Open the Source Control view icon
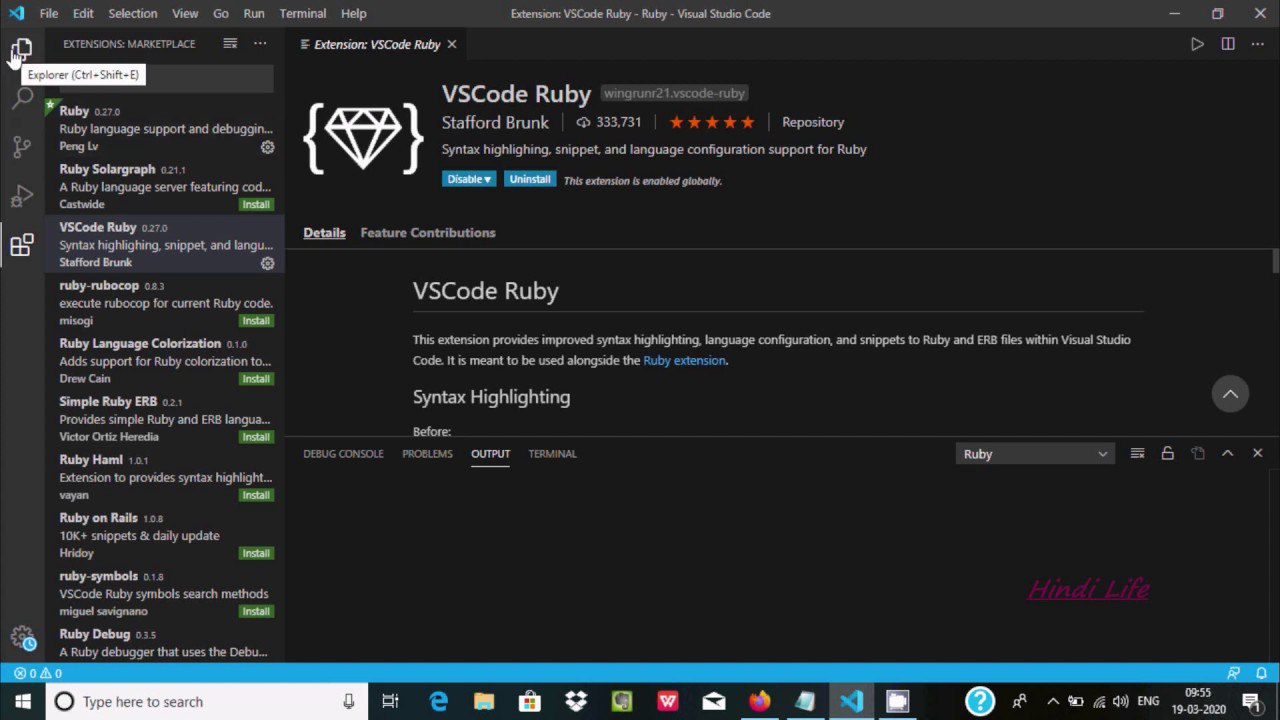 [x=22, y=147]
